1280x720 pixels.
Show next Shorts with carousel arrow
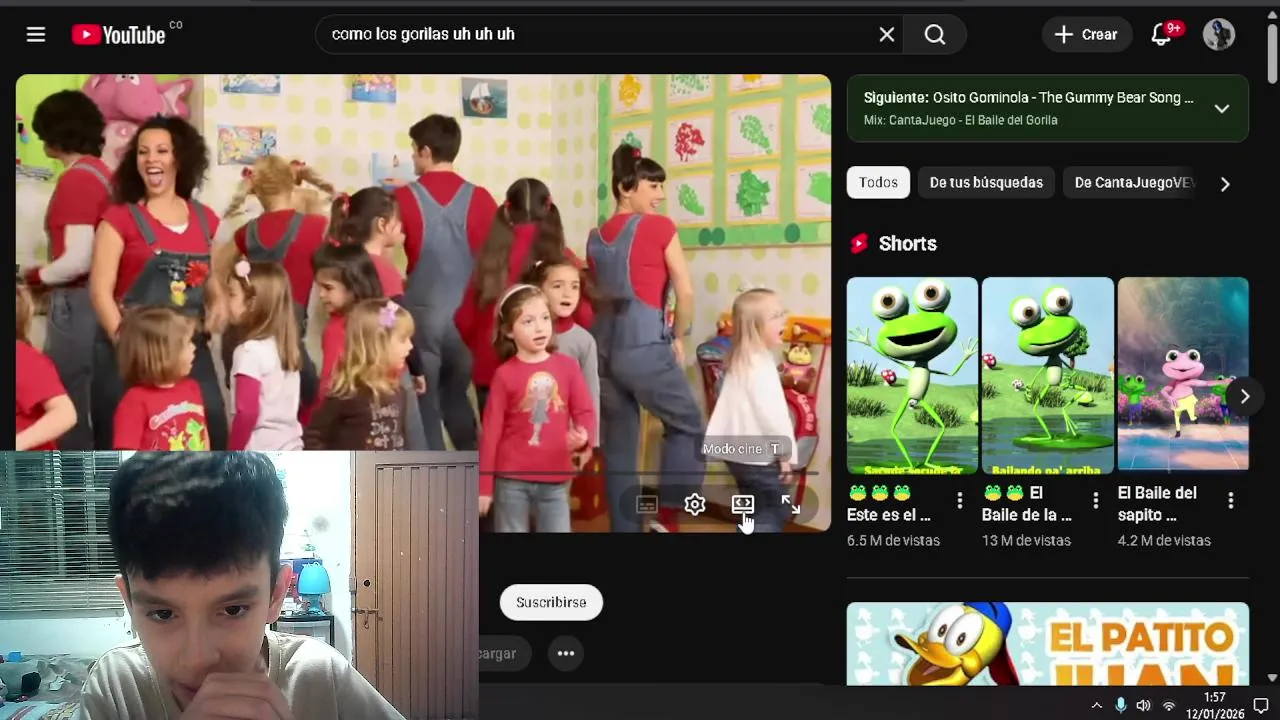click(1244, 397)
